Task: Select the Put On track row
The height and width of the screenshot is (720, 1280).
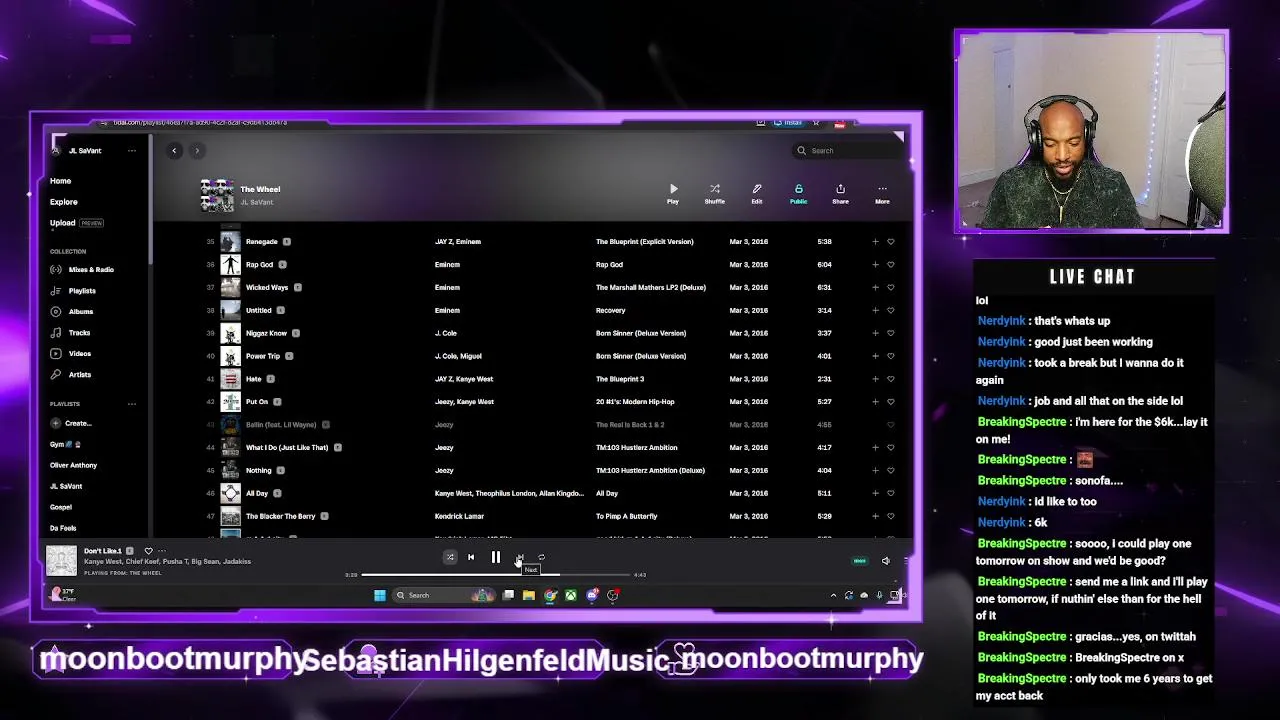Action: (x=550, y=402)
